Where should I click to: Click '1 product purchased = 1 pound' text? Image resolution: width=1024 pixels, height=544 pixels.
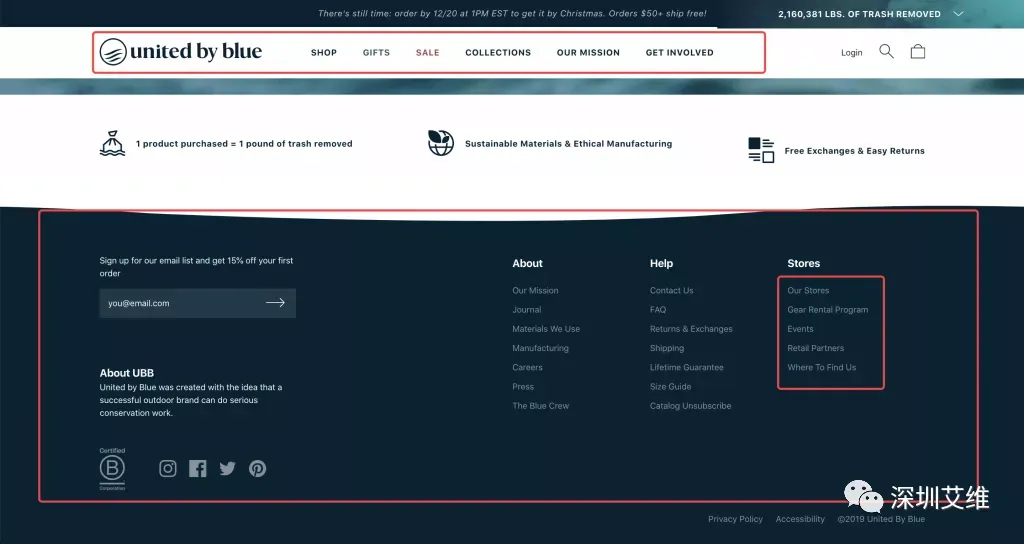coord(244,144)
